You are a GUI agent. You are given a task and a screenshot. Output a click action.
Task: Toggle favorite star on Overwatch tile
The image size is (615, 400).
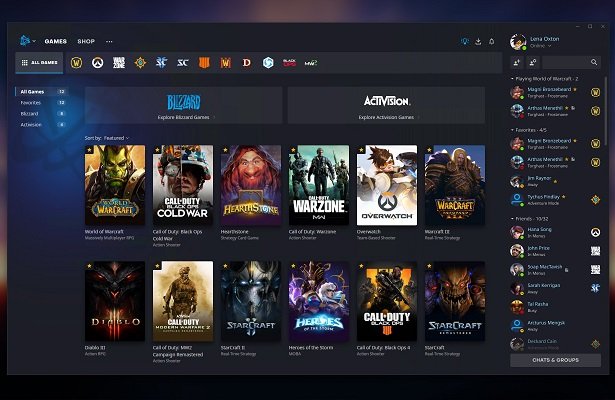click(362, 151)
